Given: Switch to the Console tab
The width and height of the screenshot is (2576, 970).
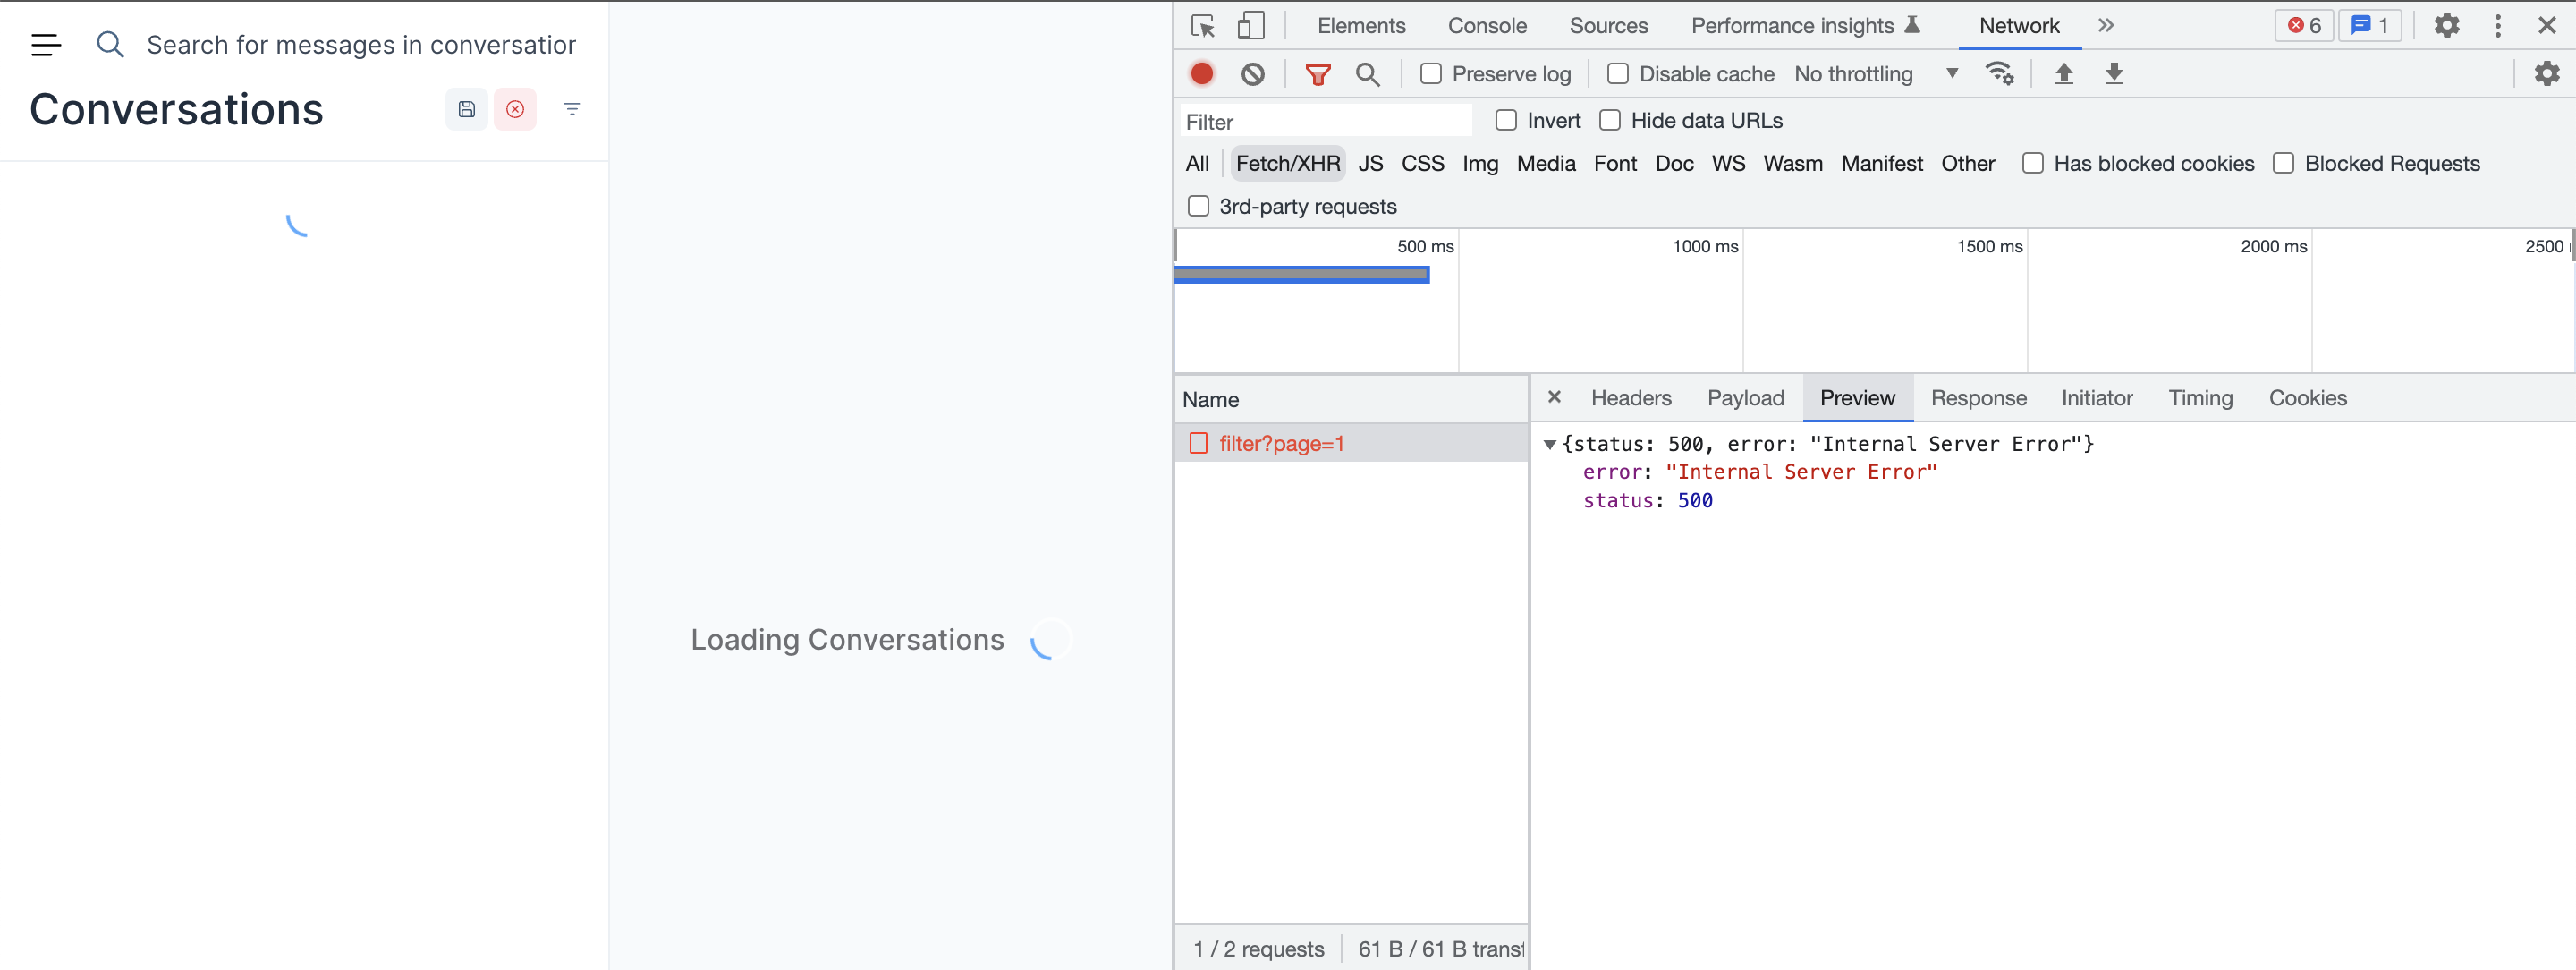Looking at the screenshot, I should 1487,26.
